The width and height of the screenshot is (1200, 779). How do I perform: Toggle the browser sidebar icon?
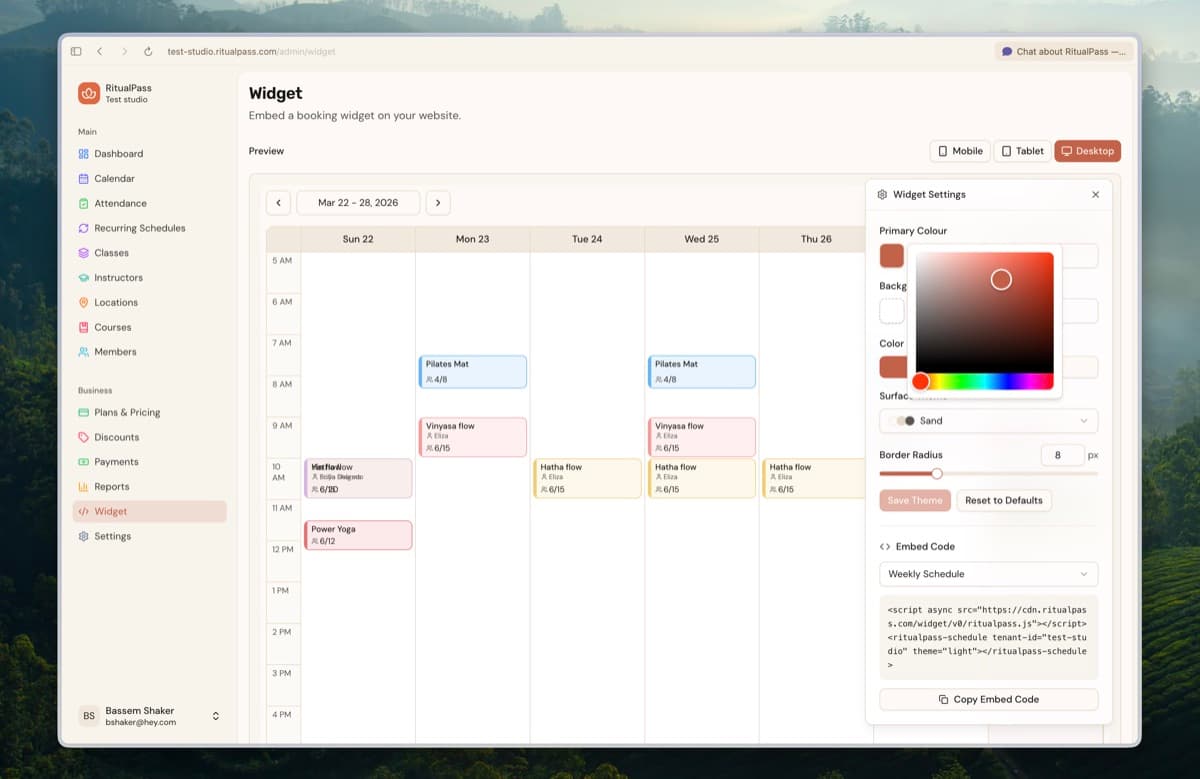coord(76,51)
